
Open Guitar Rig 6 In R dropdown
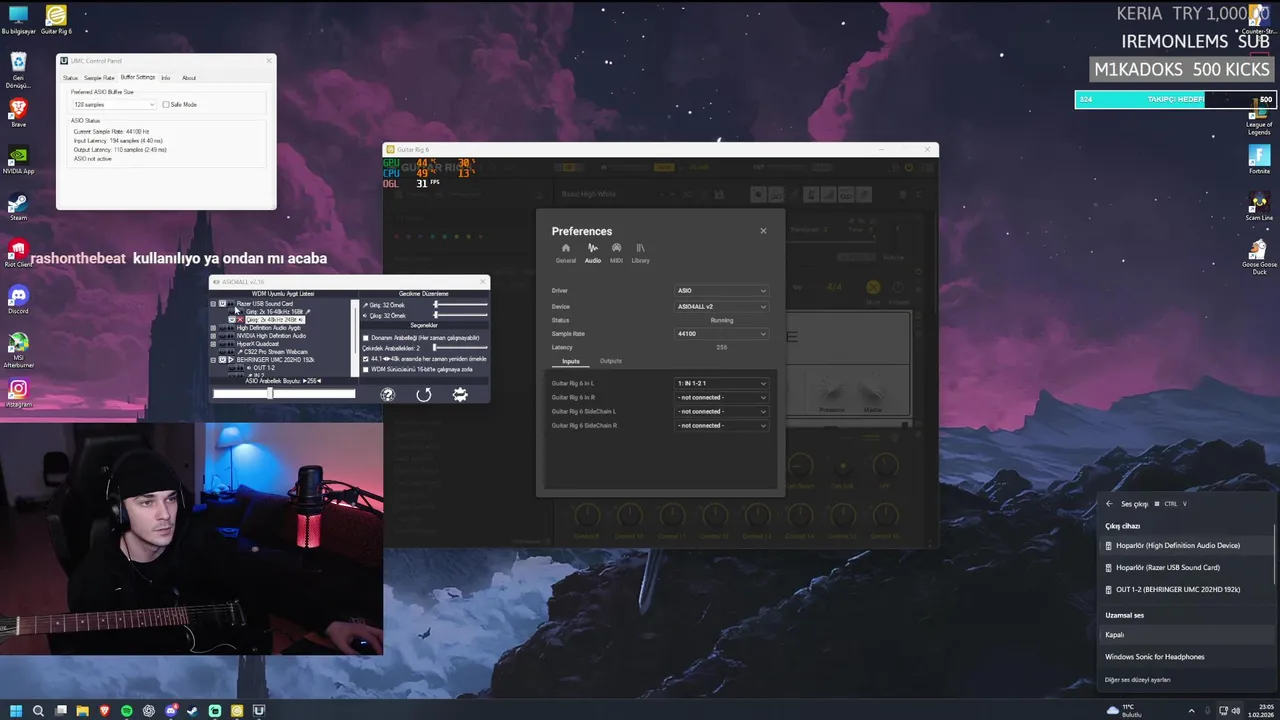pos(722,397)
